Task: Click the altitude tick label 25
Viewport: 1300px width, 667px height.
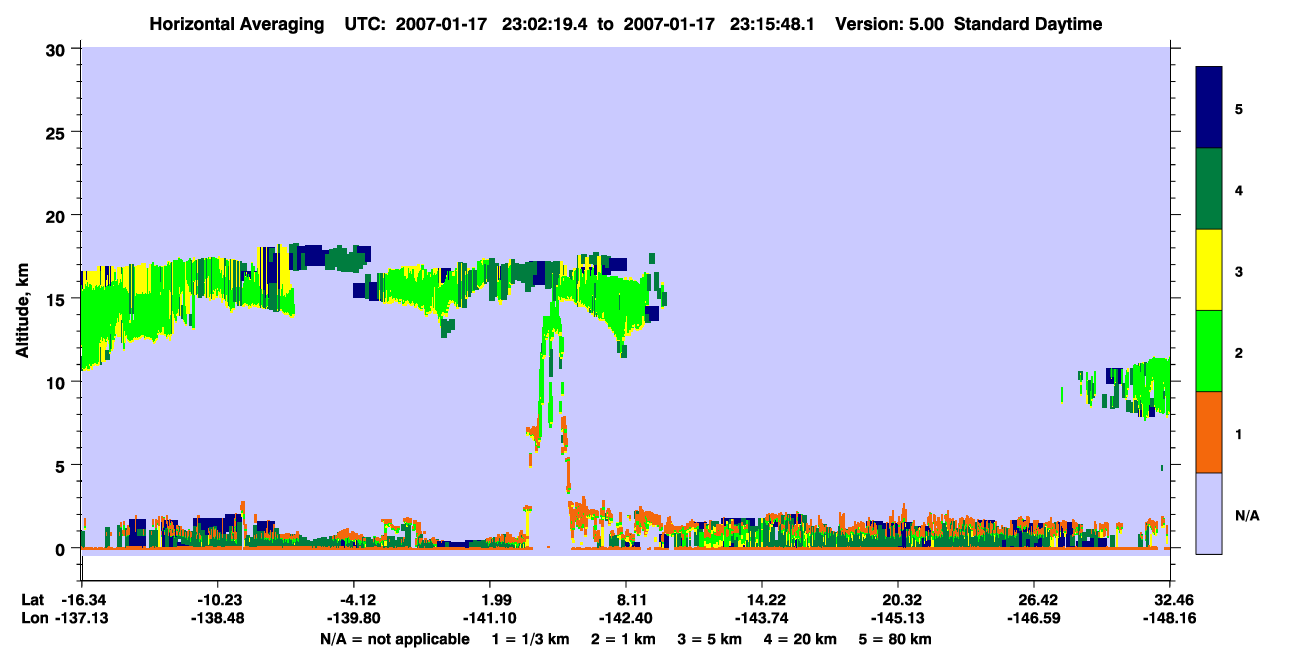Action: coord(56,133)
